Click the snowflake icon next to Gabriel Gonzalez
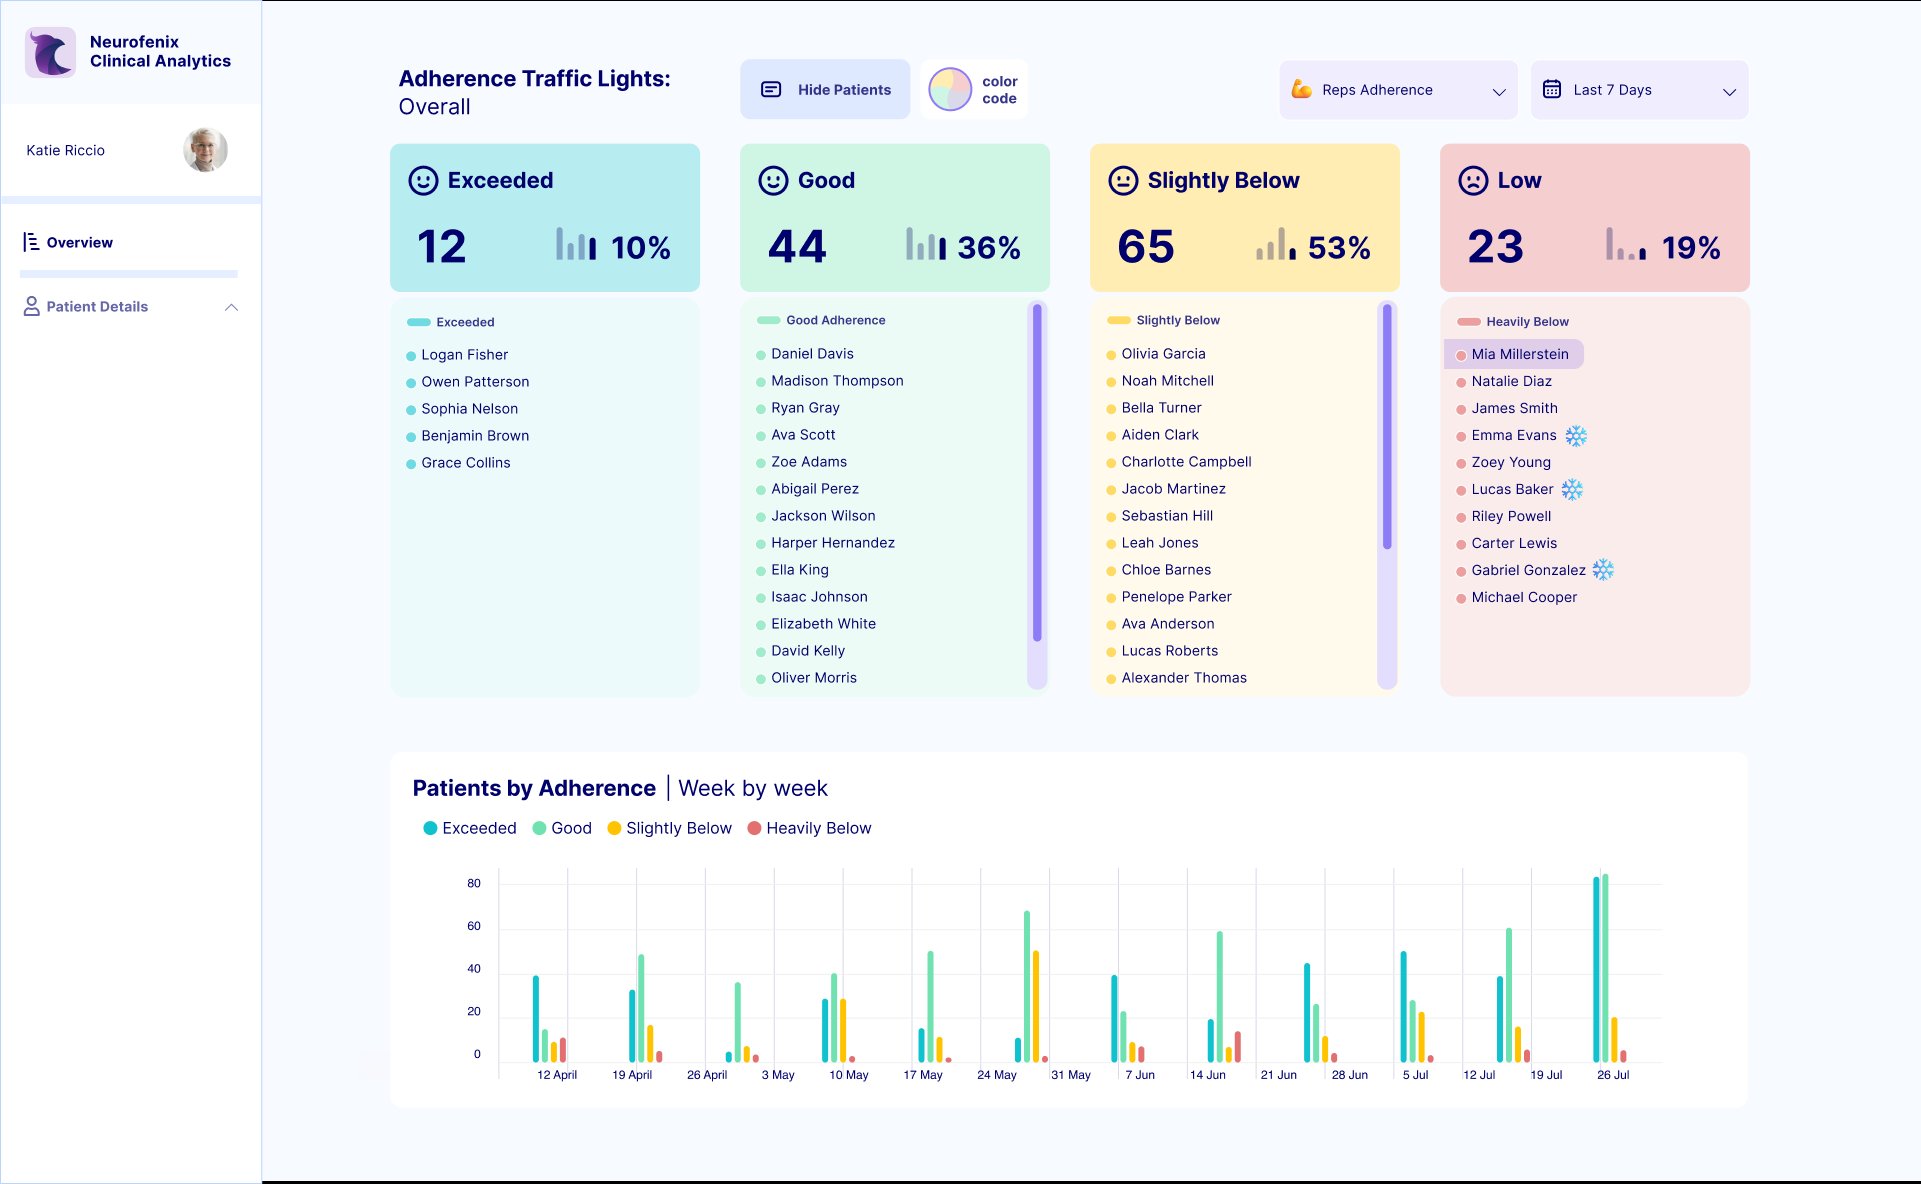 point(1603,570)
